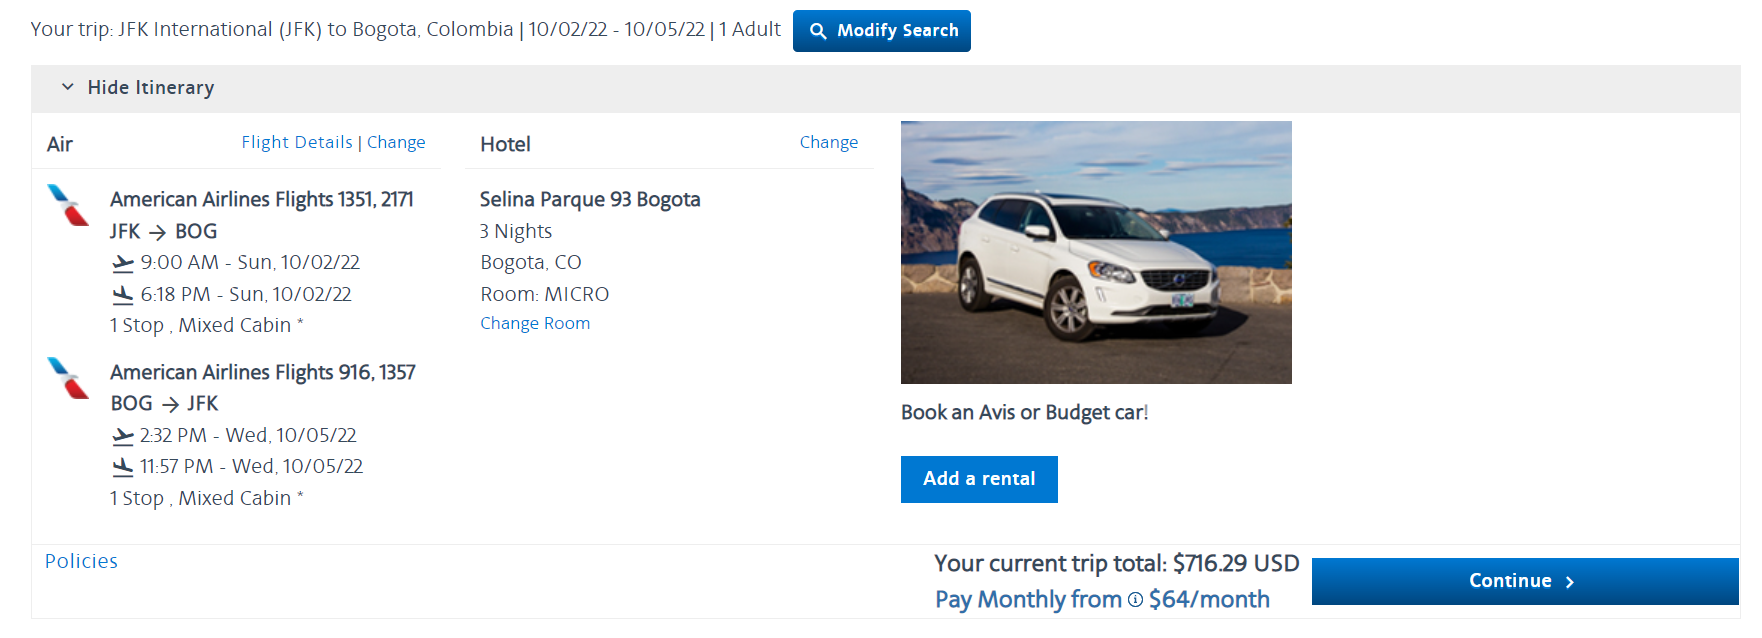
Task: Open Flight Details for the Air section
Action: (x=297, y=142)
